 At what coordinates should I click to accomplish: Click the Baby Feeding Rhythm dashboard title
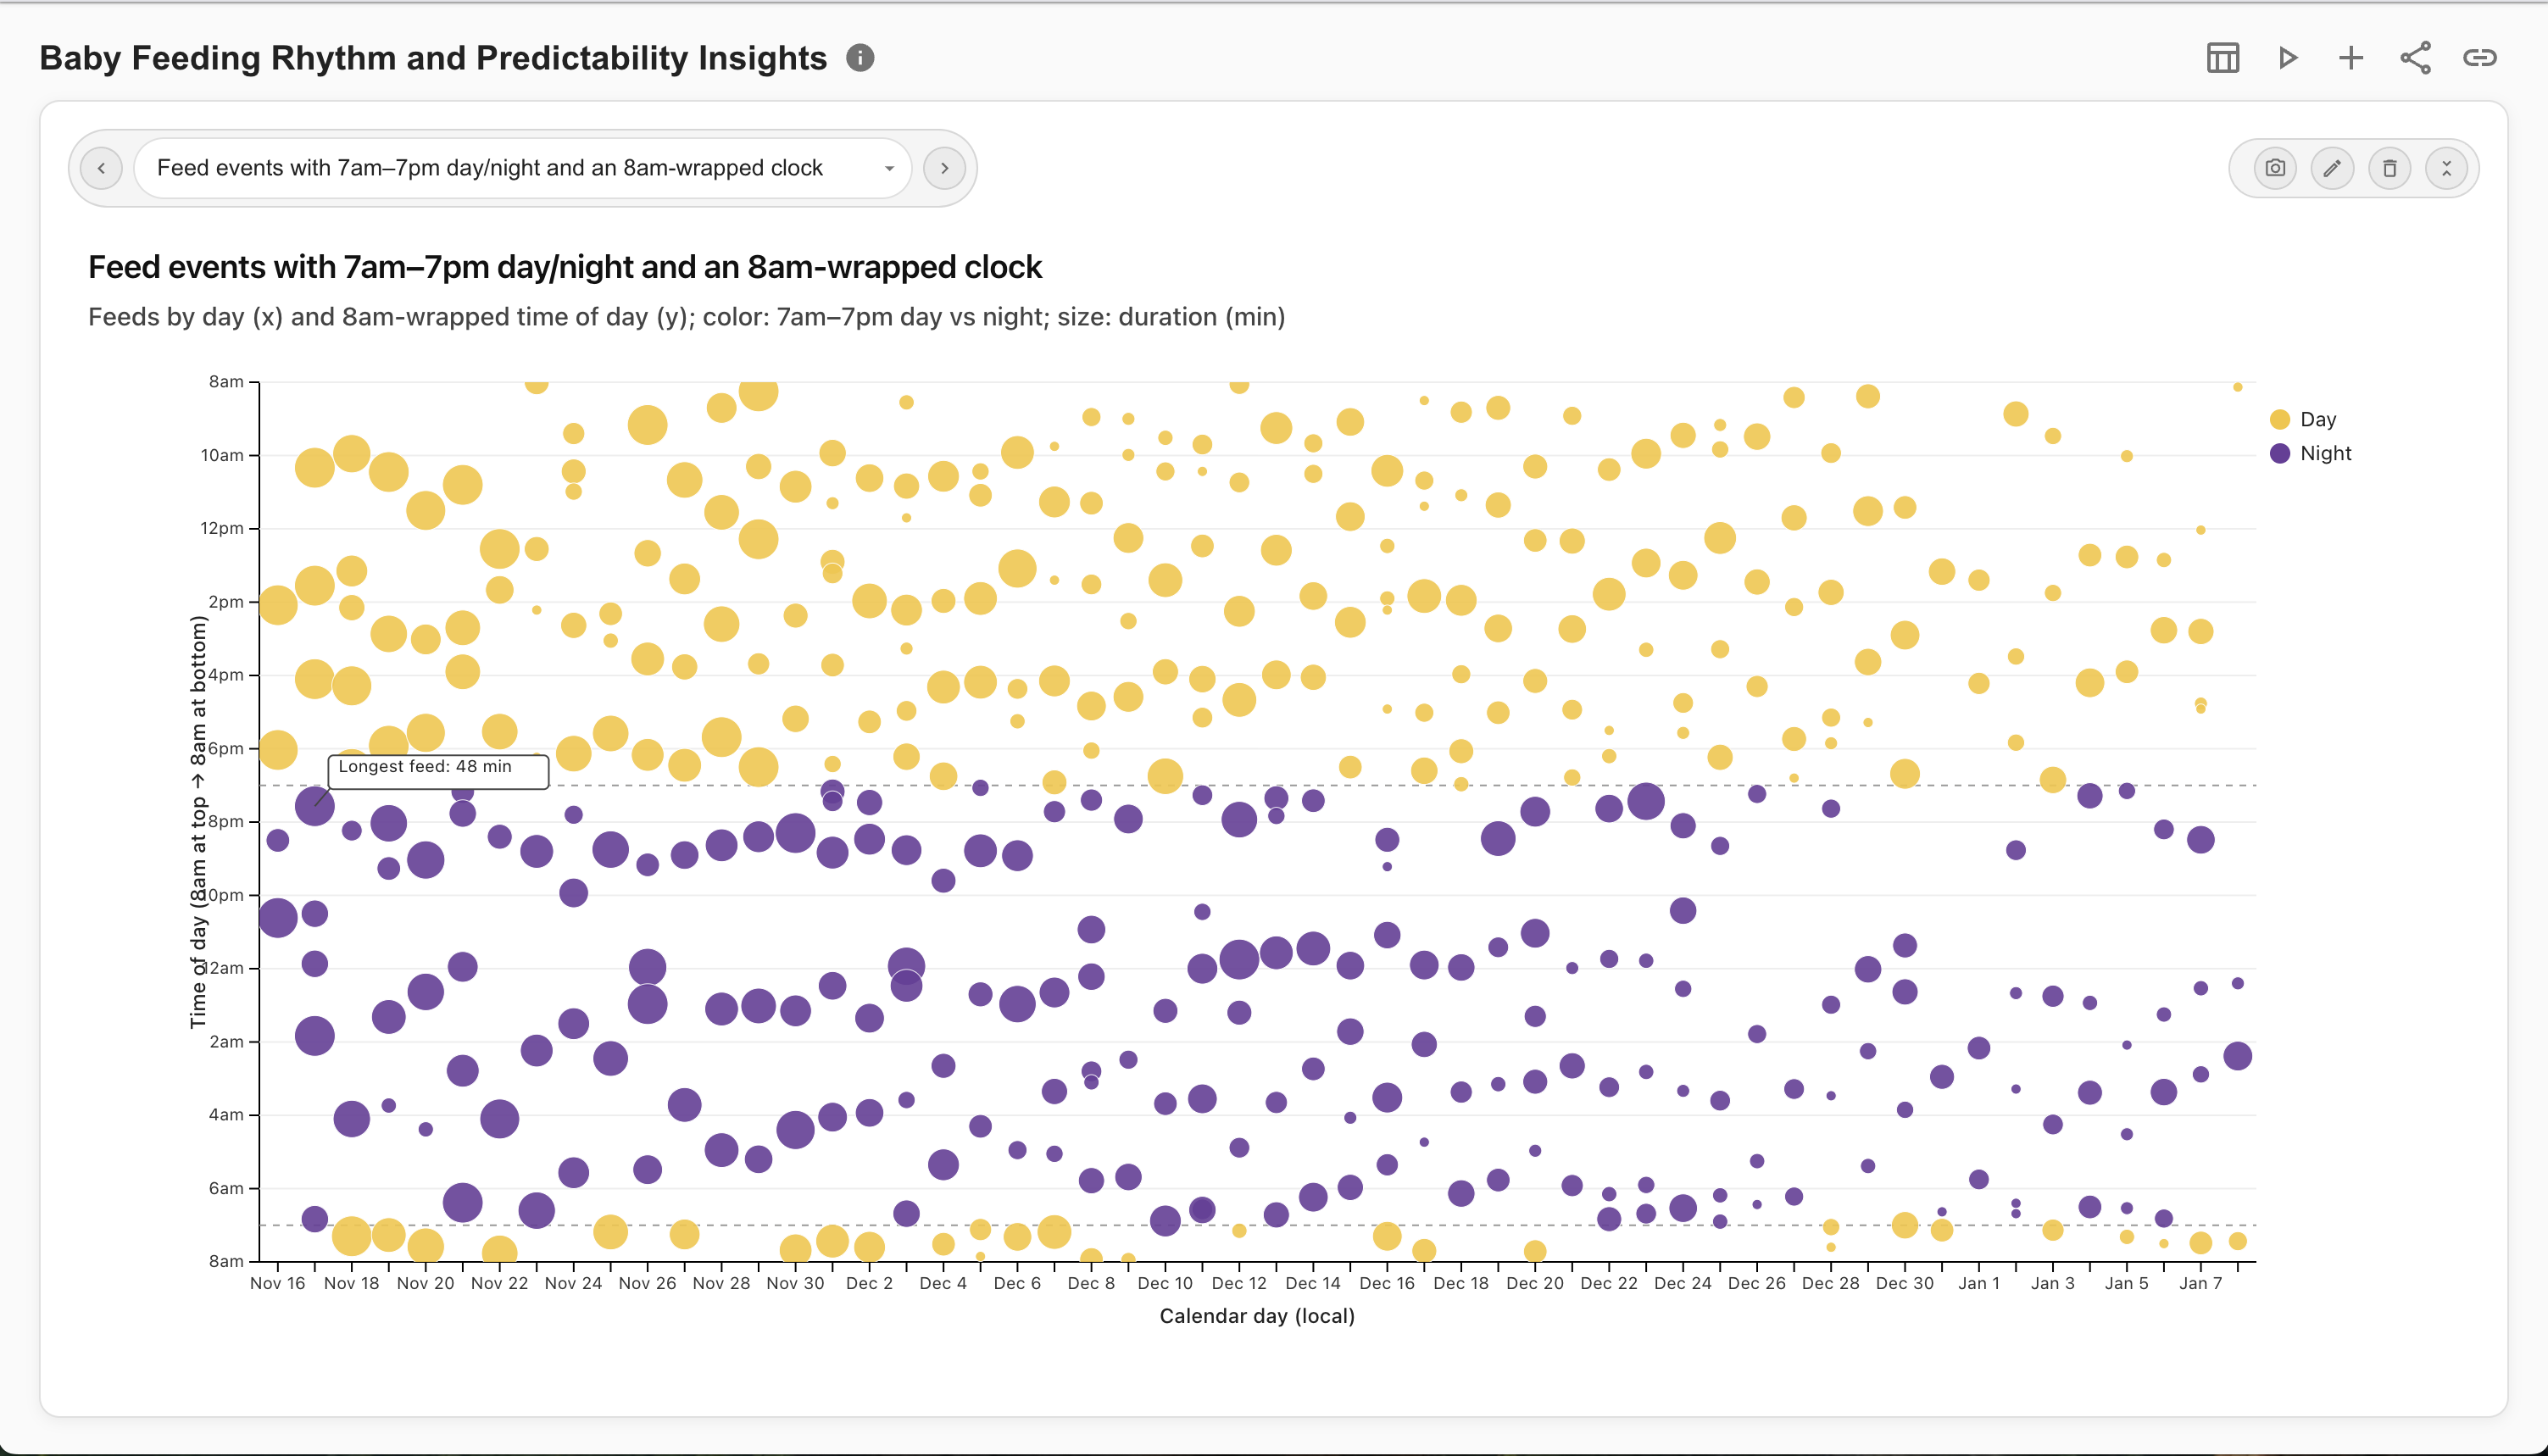pos(433,58)
